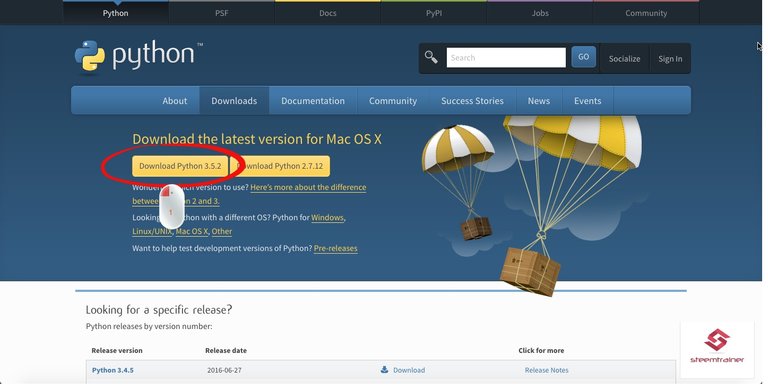
Task: Open the PSF top site tab
Action: coord(221,13)
